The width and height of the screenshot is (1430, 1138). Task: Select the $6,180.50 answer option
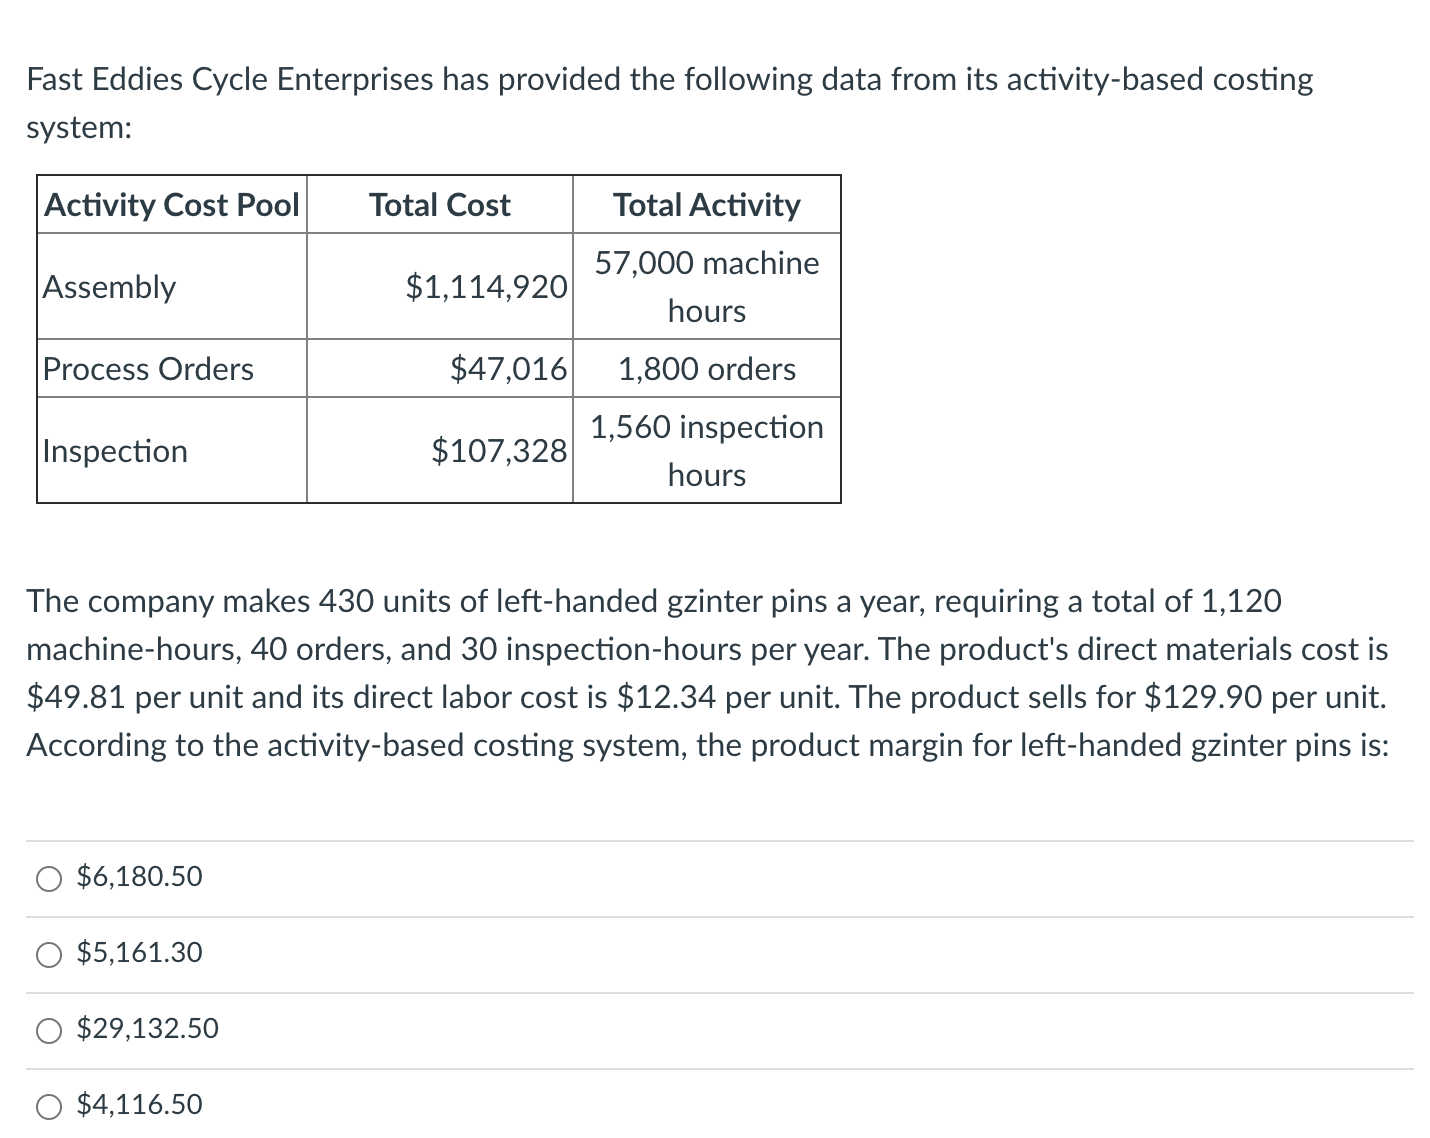[47, 877]
